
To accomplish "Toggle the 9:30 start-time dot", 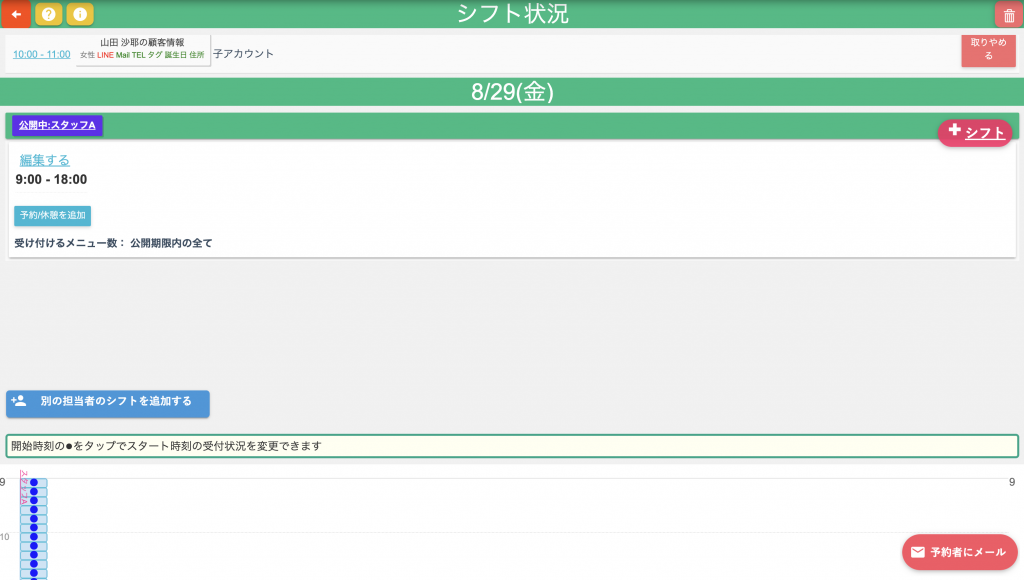I will (34, 510).
